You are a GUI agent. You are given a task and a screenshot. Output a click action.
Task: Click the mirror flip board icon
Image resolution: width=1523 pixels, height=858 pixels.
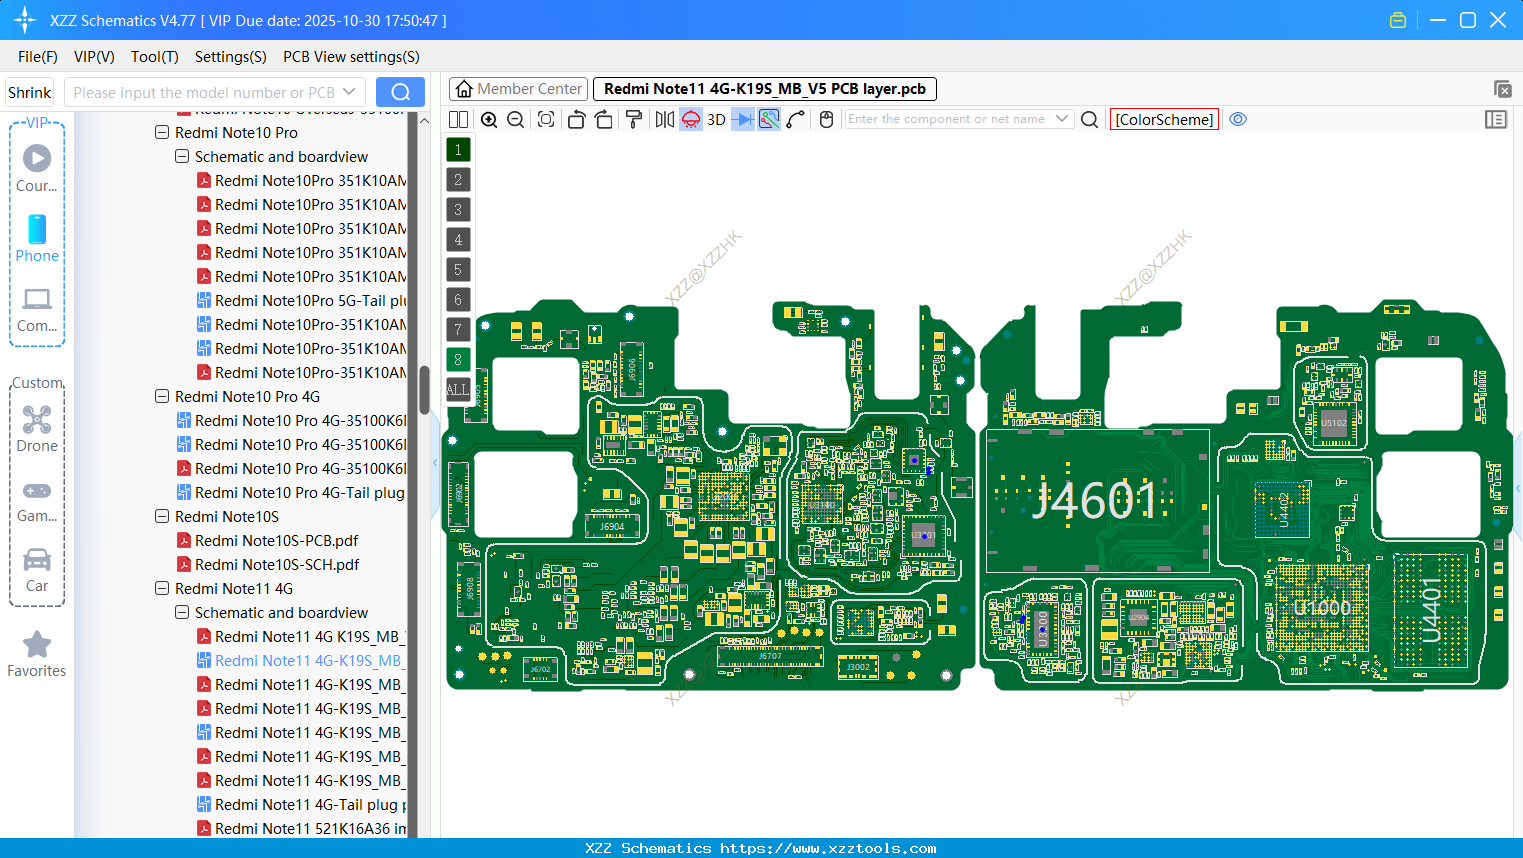(665, 120)
